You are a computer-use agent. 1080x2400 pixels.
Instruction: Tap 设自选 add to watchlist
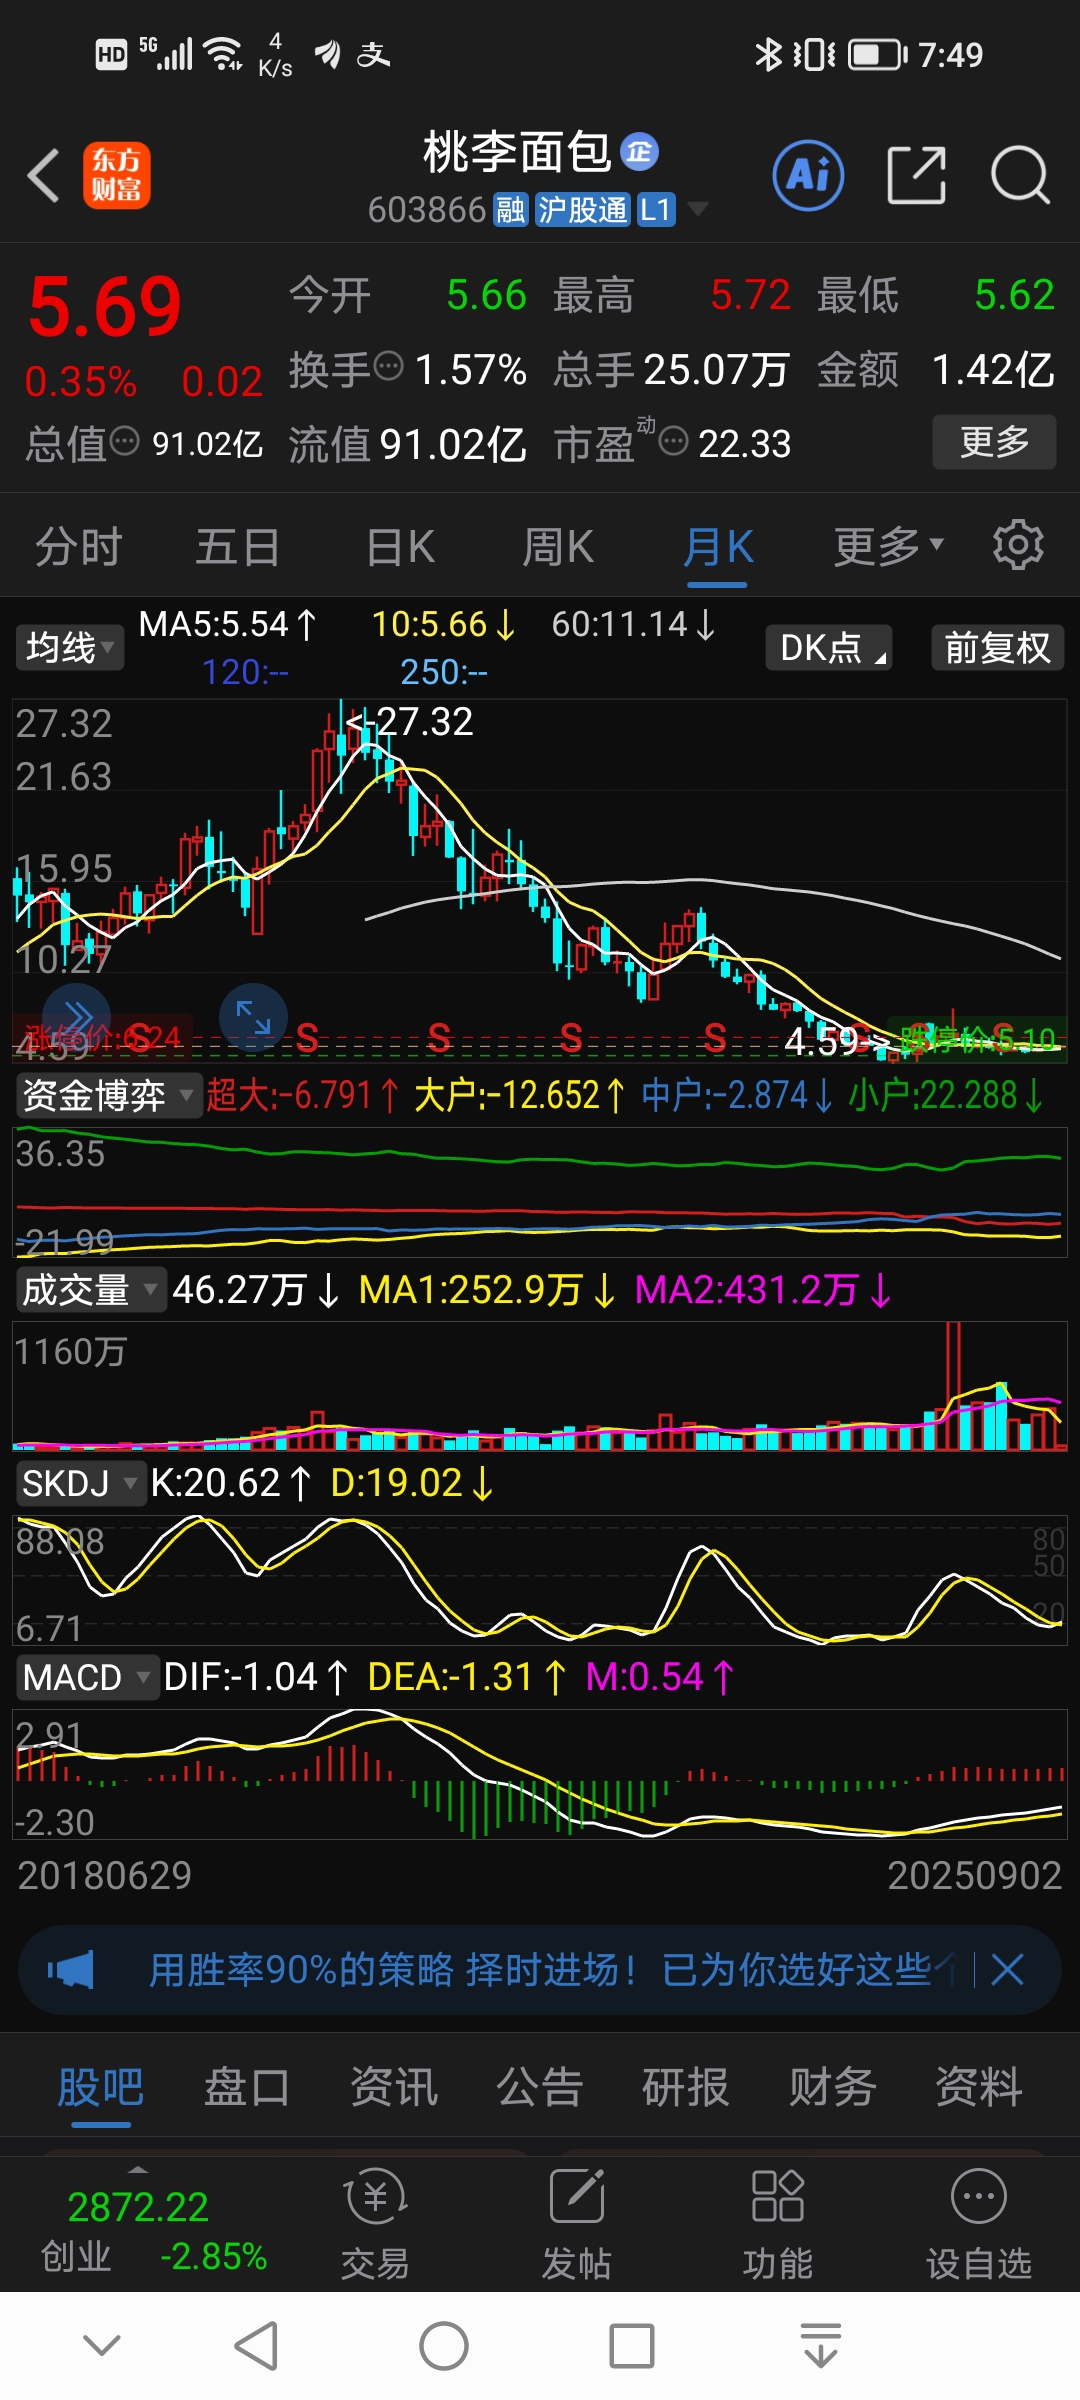(978, 2223)
